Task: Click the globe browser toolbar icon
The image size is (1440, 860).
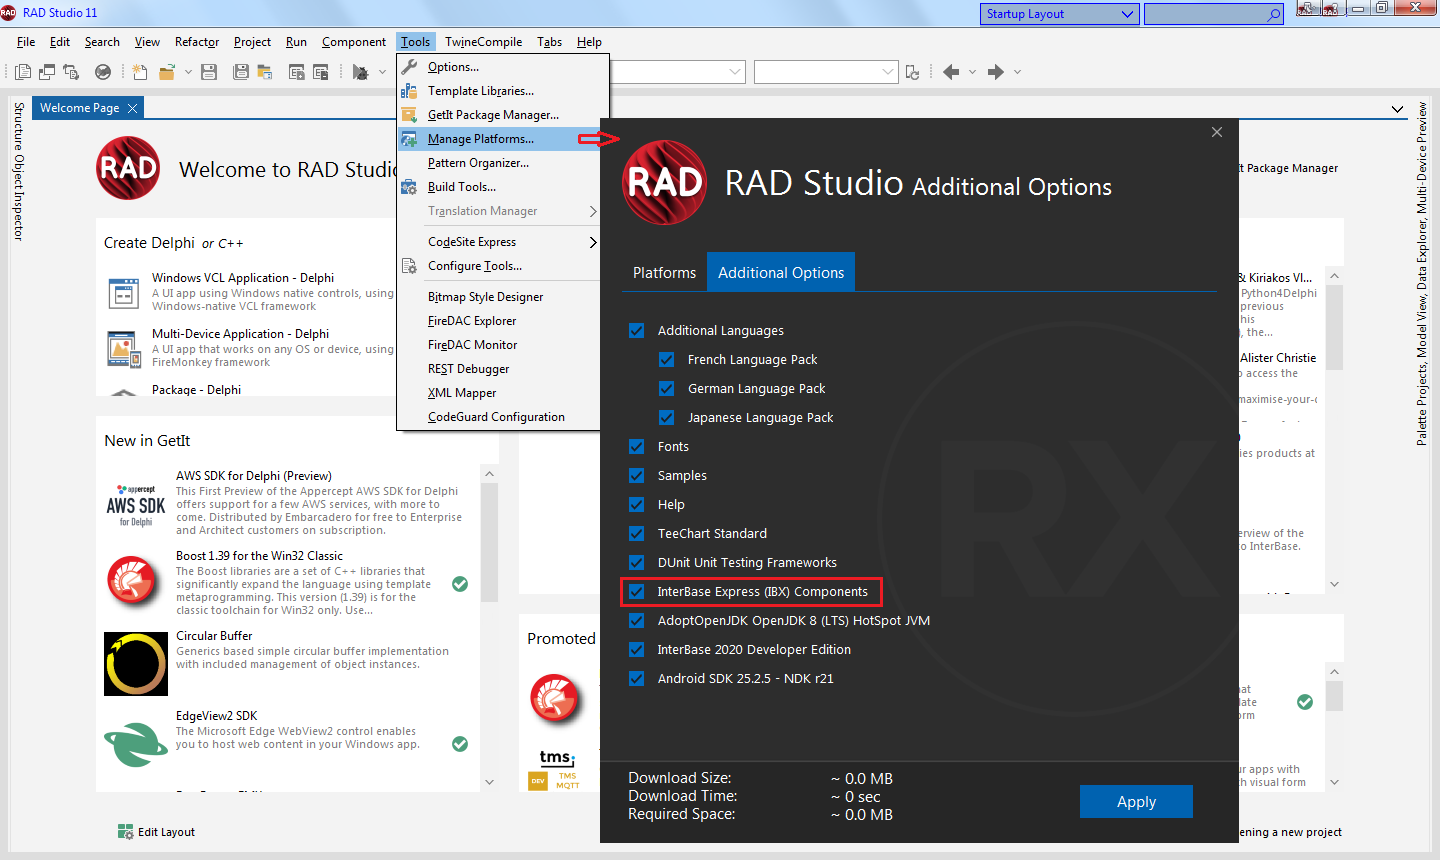Action: tap(103, 72)
